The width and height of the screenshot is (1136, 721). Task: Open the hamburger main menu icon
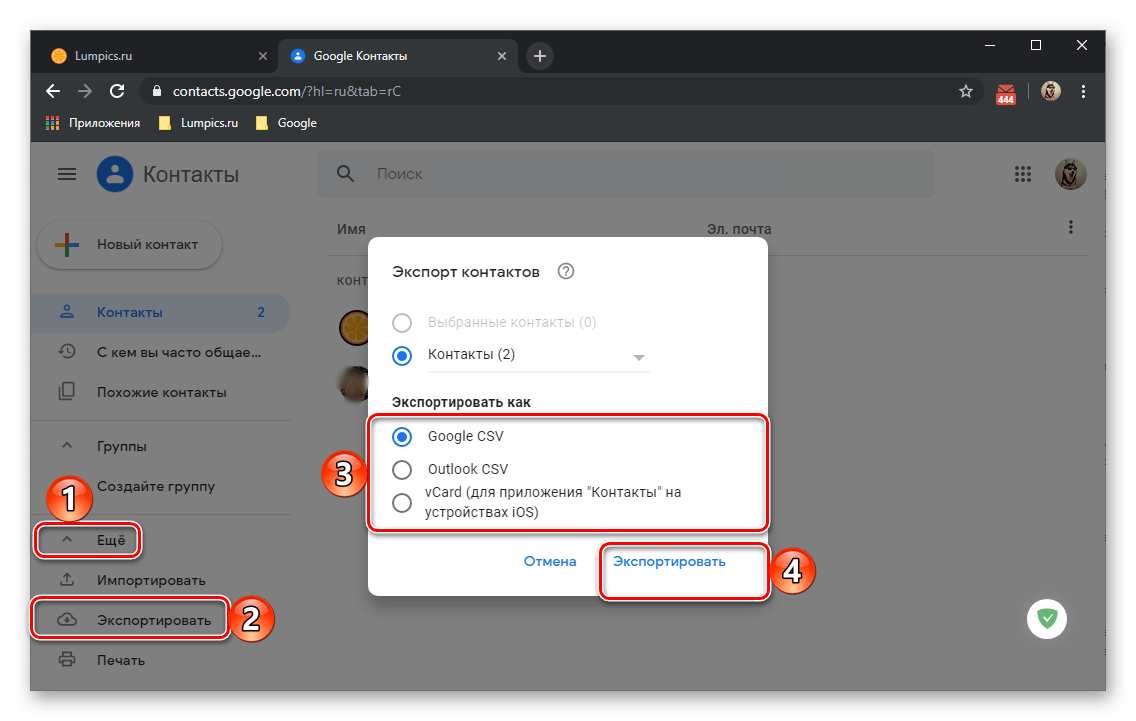pyautogui.click(x=67, y=174)
